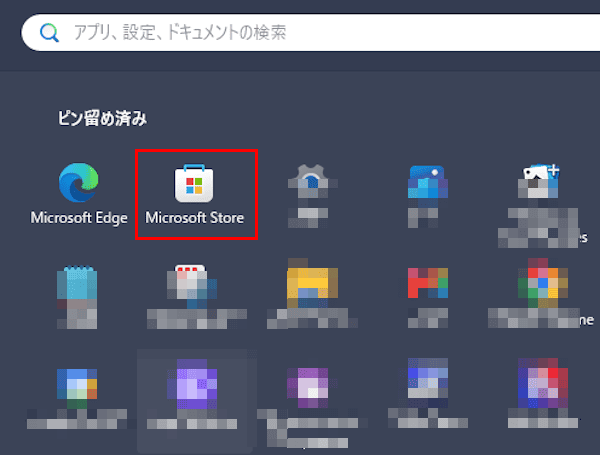
Task: Click the ピン留め済み section heading
Action: (102, 118)
